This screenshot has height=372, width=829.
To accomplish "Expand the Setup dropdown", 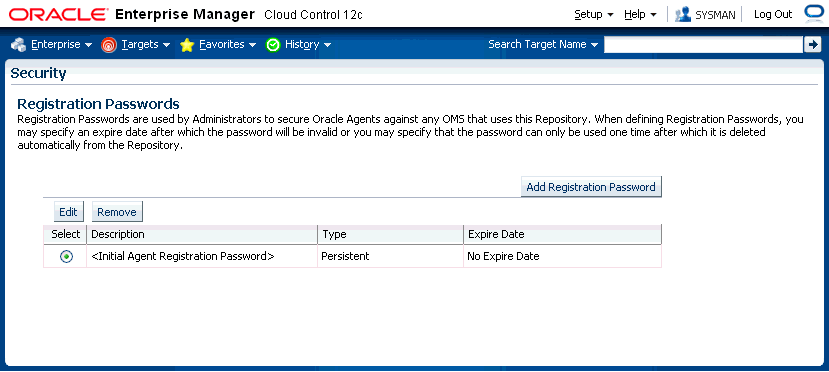I will 594,14.
